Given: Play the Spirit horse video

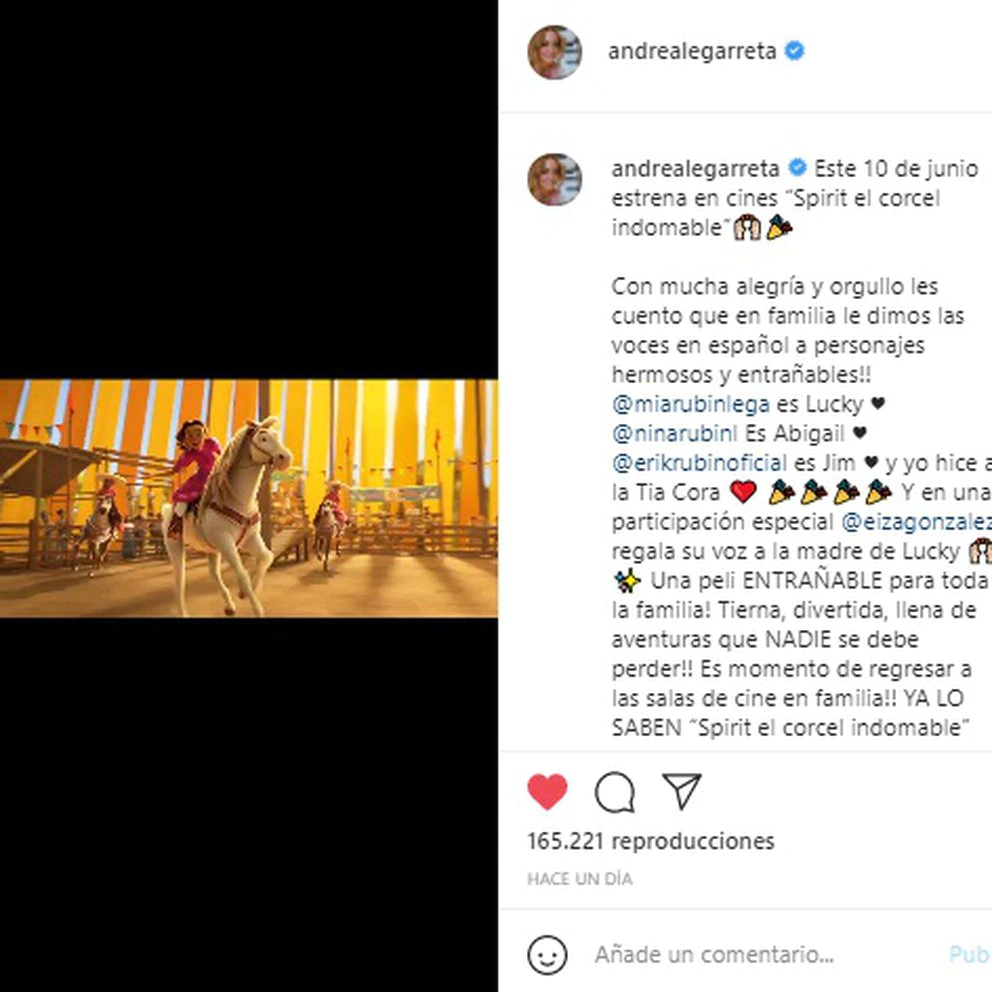Looking at the screenshot, I should (x=249, y=498).
